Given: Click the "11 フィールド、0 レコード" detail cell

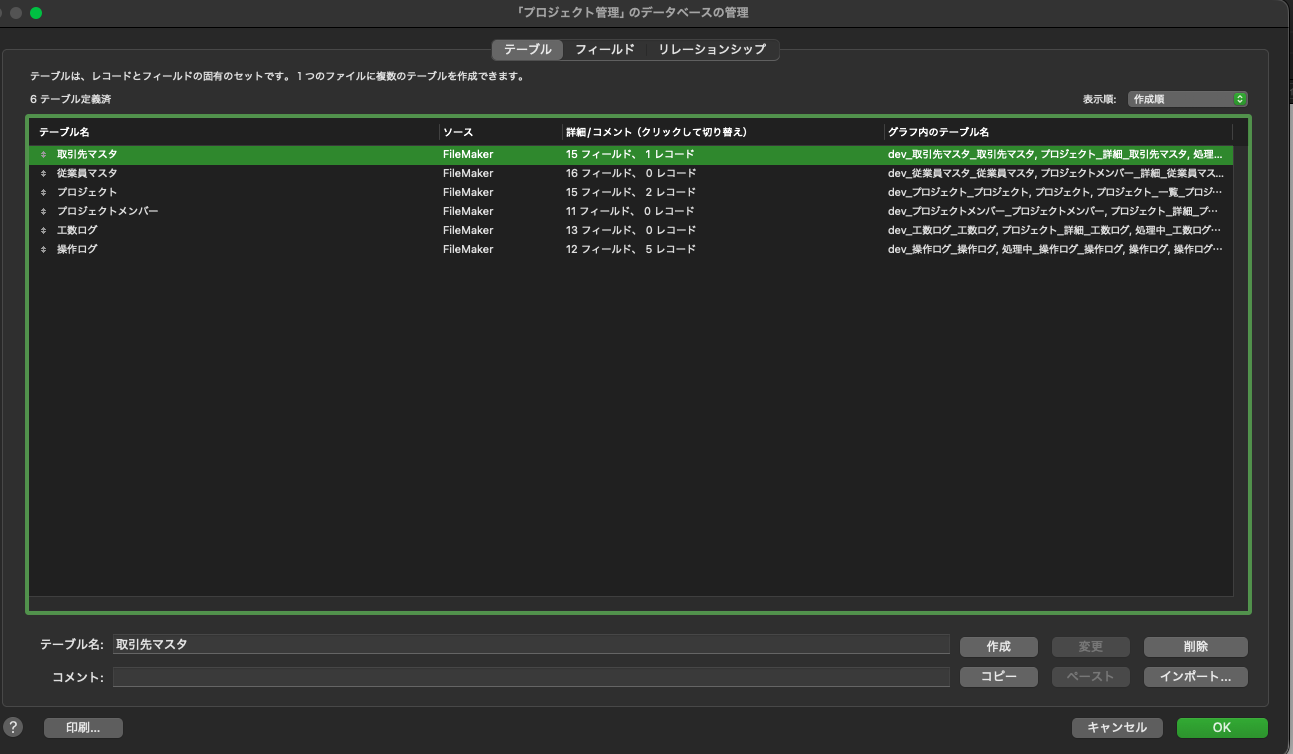Looking at the screenshot, I should click(630, 212).
